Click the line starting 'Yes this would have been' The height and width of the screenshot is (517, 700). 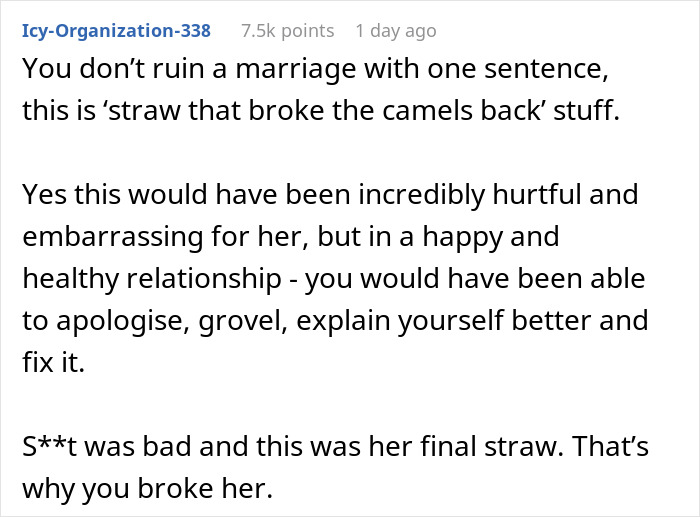pyautogui.click(x=329, y=193)
